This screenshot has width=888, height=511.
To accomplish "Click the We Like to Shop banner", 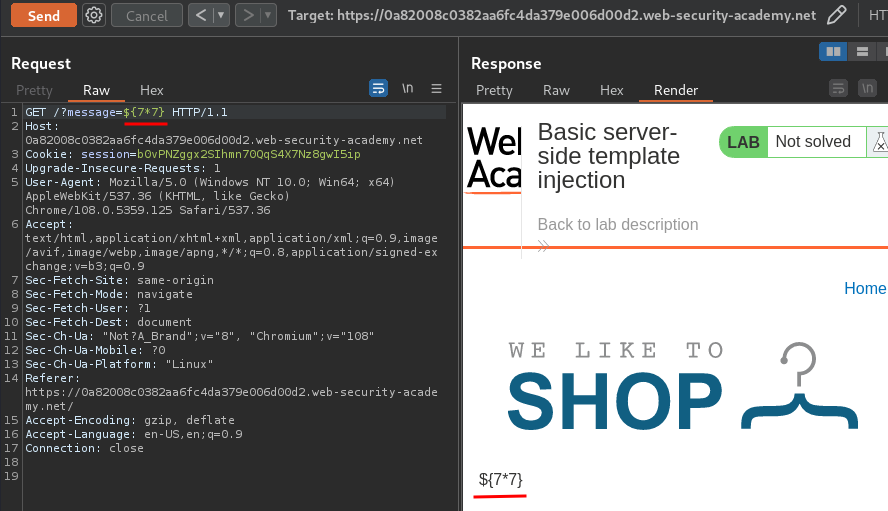I will 682,387.
